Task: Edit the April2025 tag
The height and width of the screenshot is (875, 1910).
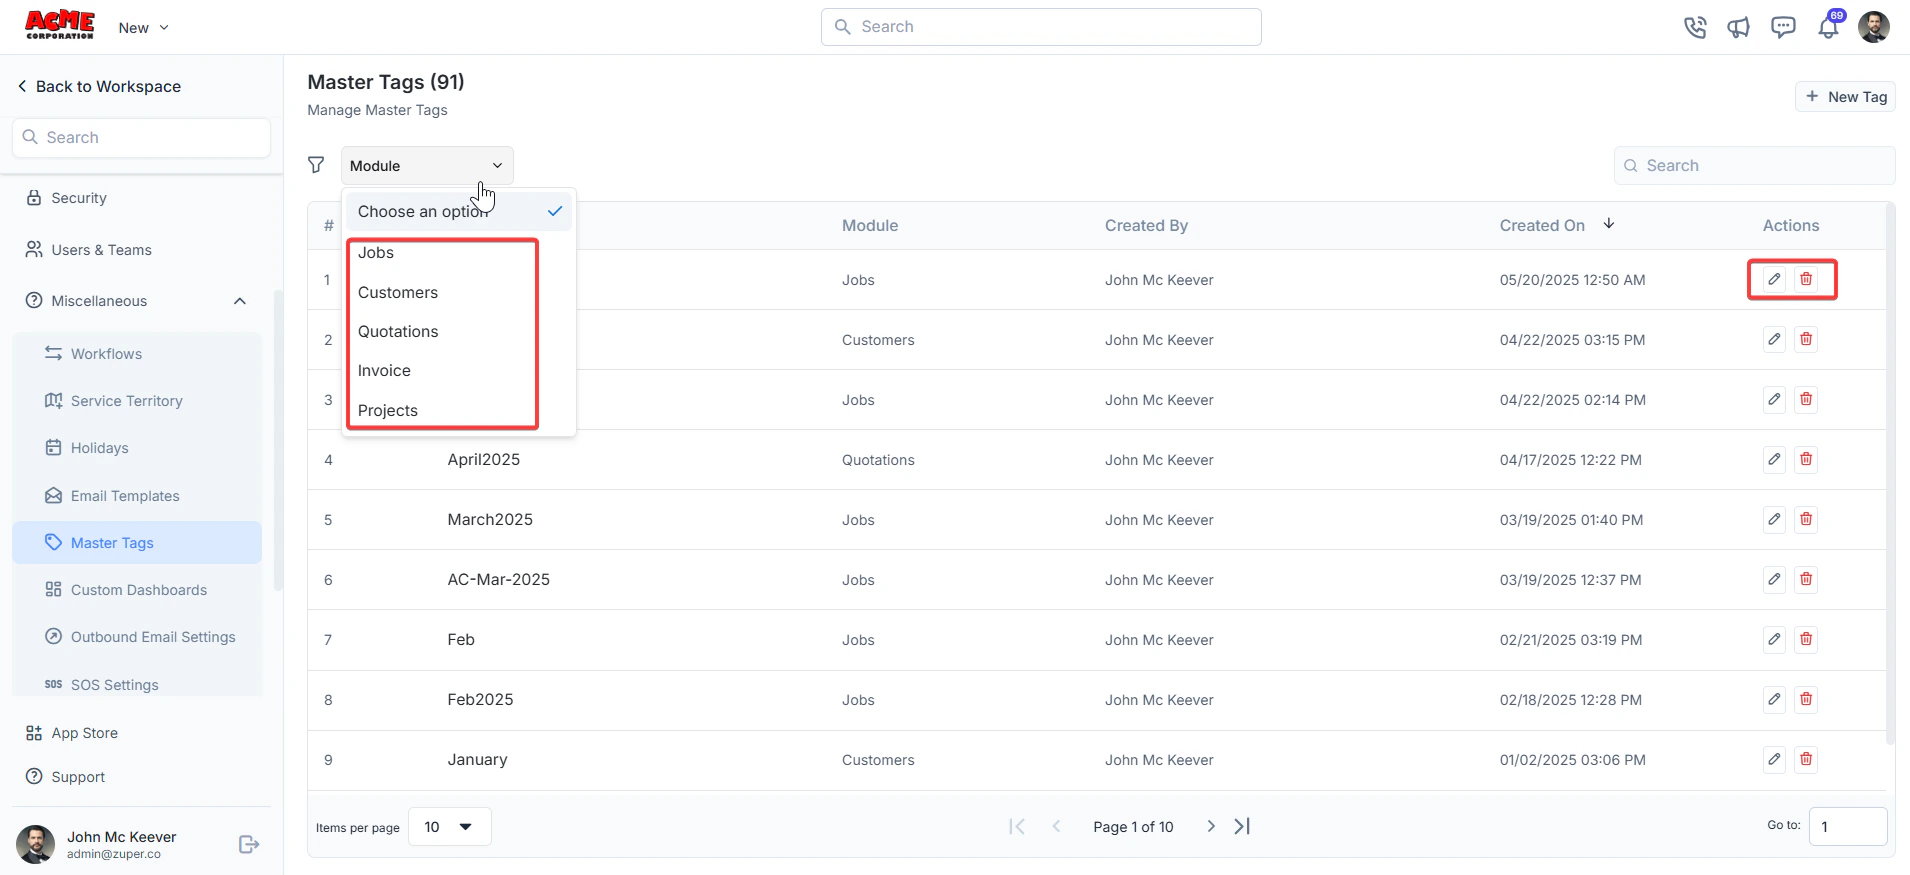Action: (x=1774, y=459)
